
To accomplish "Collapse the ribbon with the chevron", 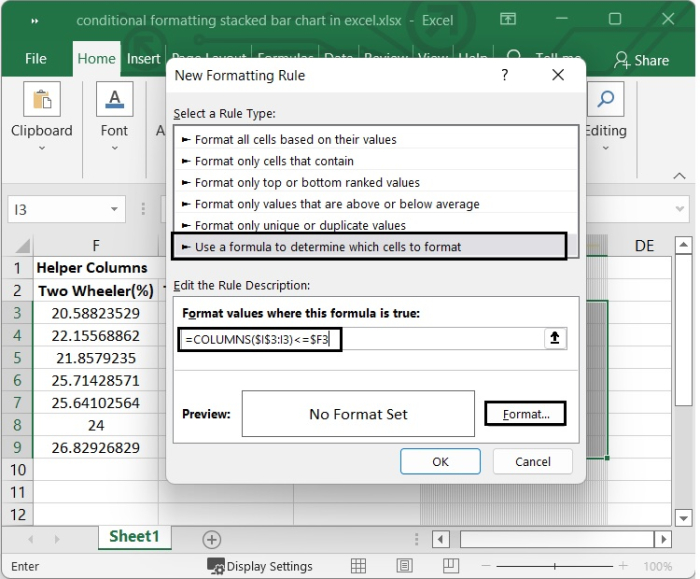I will click(679, 176).
